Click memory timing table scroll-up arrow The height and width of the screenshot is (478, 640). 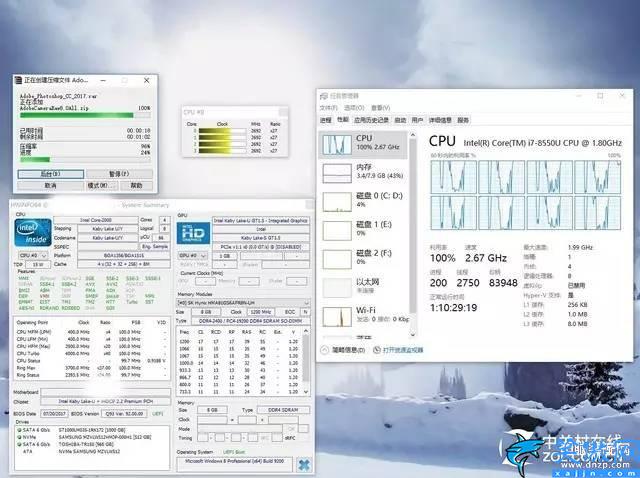306,331
